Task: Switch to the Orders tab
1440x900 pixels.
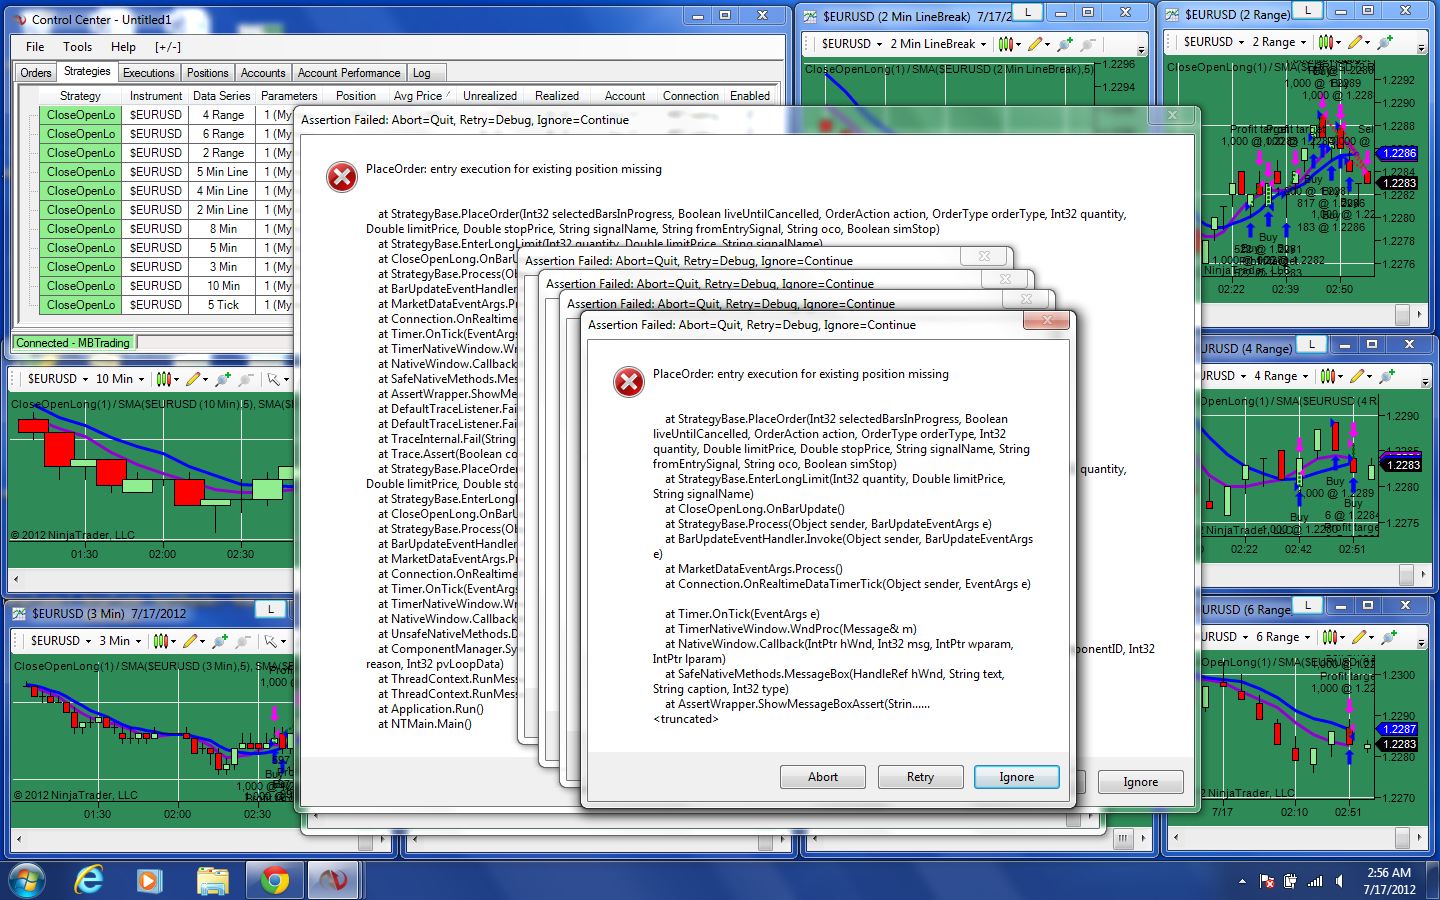Action: tap(36, 73)
